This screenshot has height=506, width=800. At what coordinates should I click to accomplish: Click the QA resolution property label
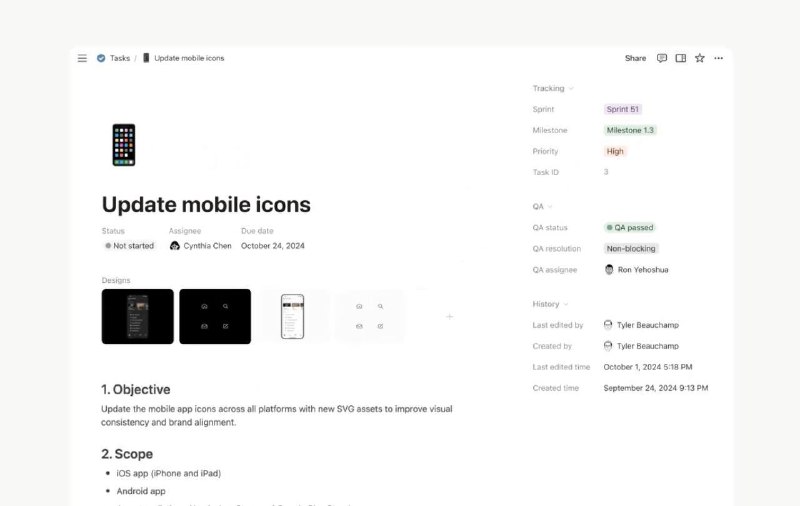point(557,248)
